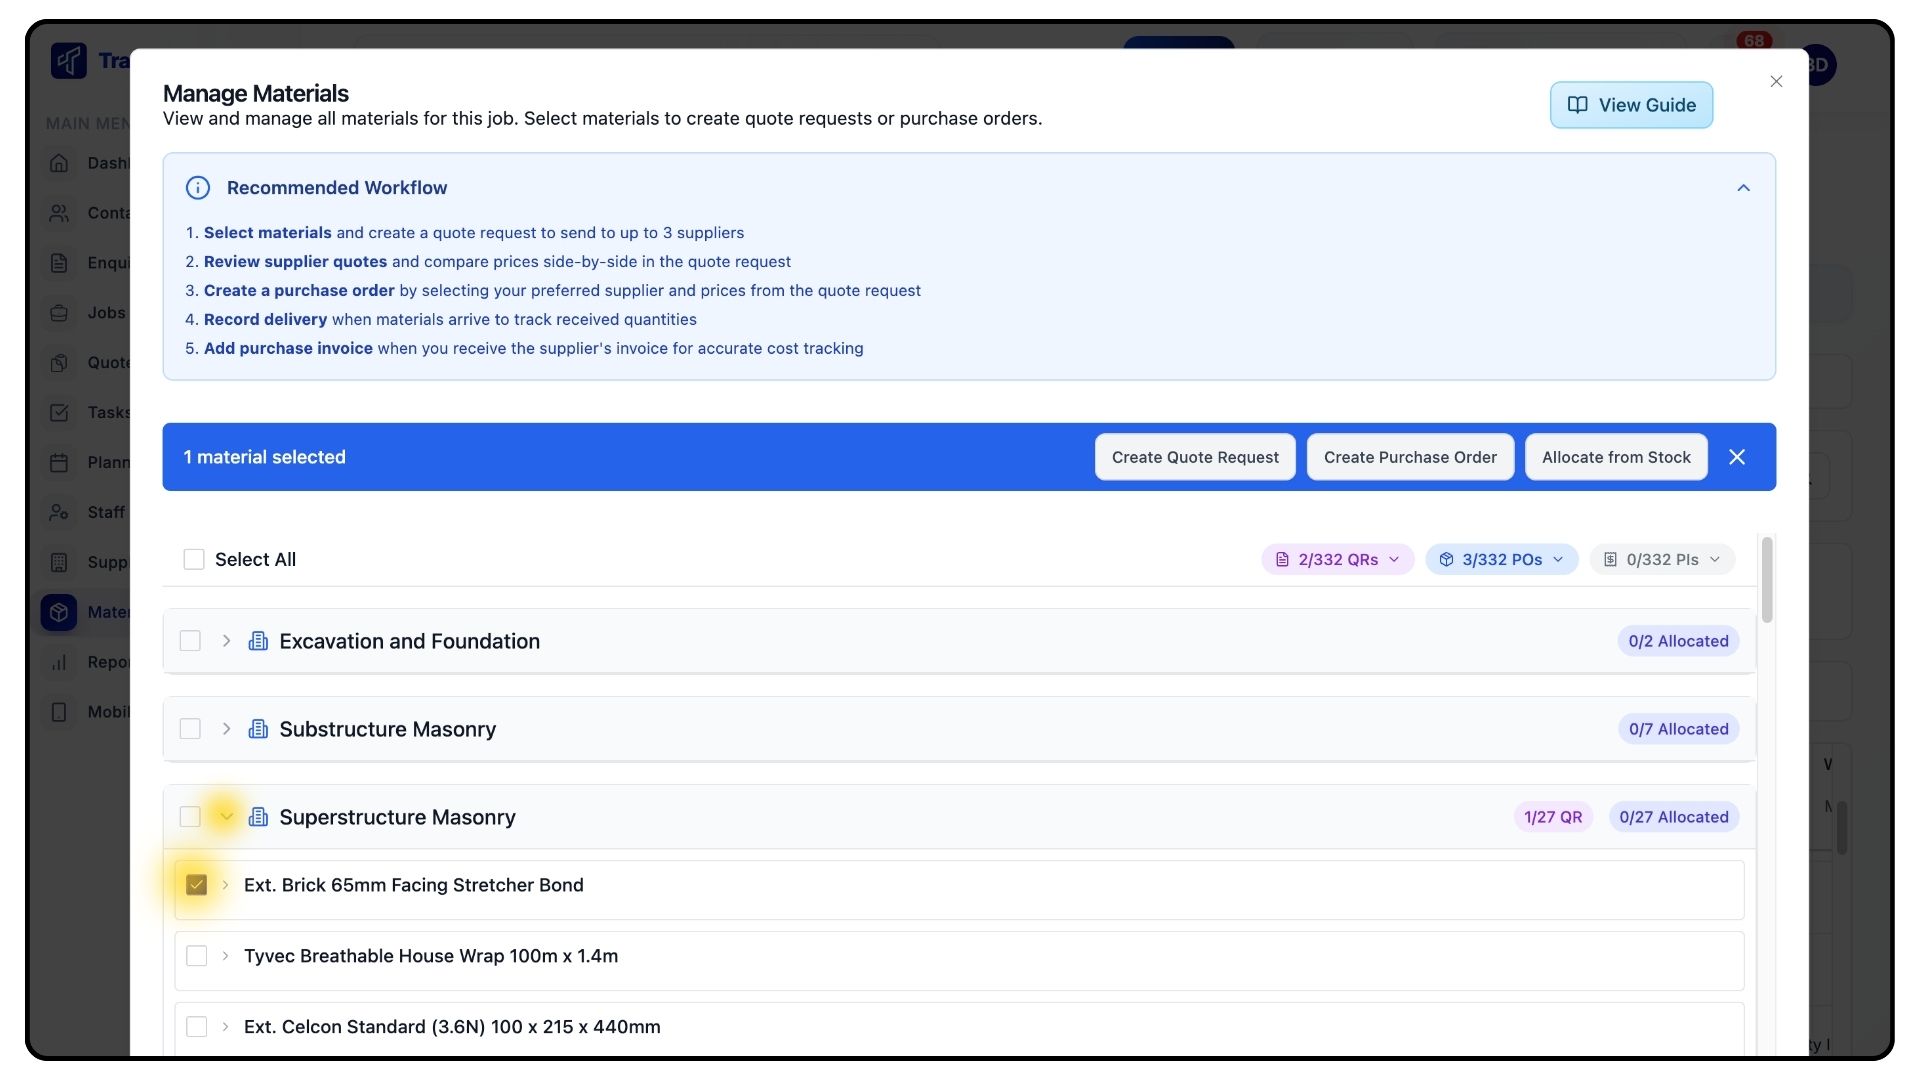Check the Tyvec Breathable House Wrap checkbox
1920x1080 pixels.
(x=197, y=956)
